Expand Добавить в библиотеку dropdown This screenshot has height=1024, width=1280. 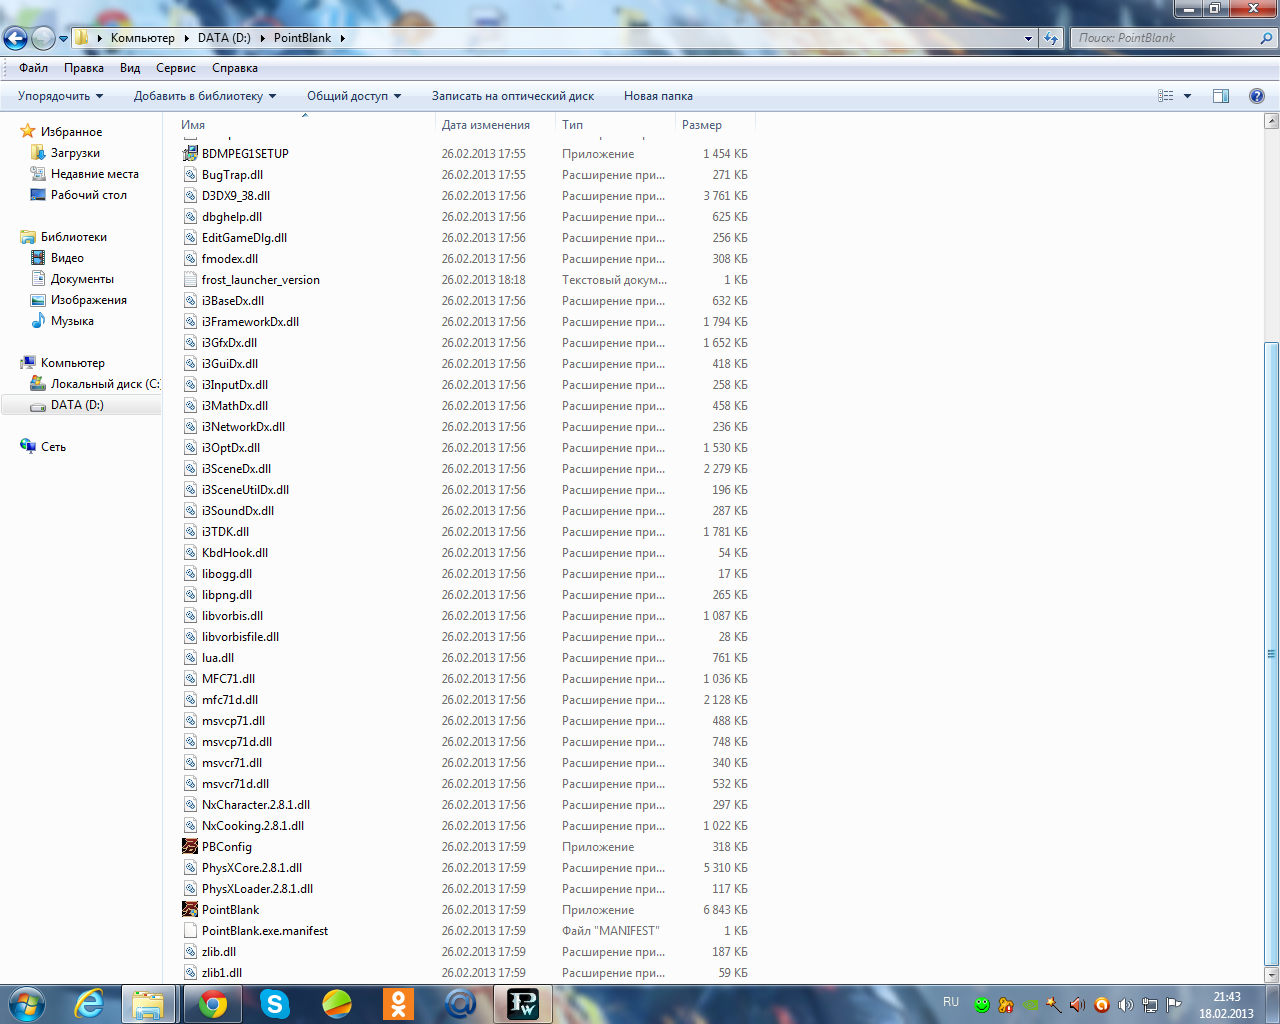pyautogui.click(x=205, y=96)
